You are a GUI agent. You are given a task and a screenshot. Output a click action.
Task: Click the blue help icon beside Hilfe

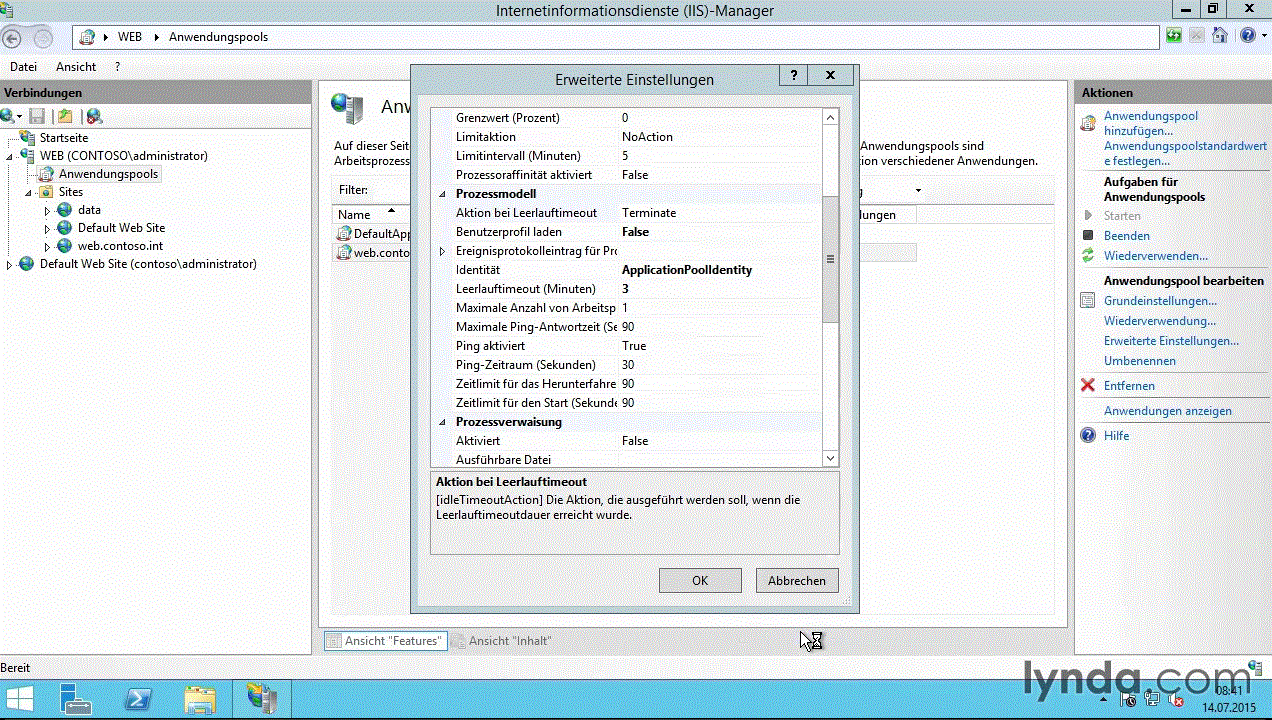click(x=1088, y=436)
